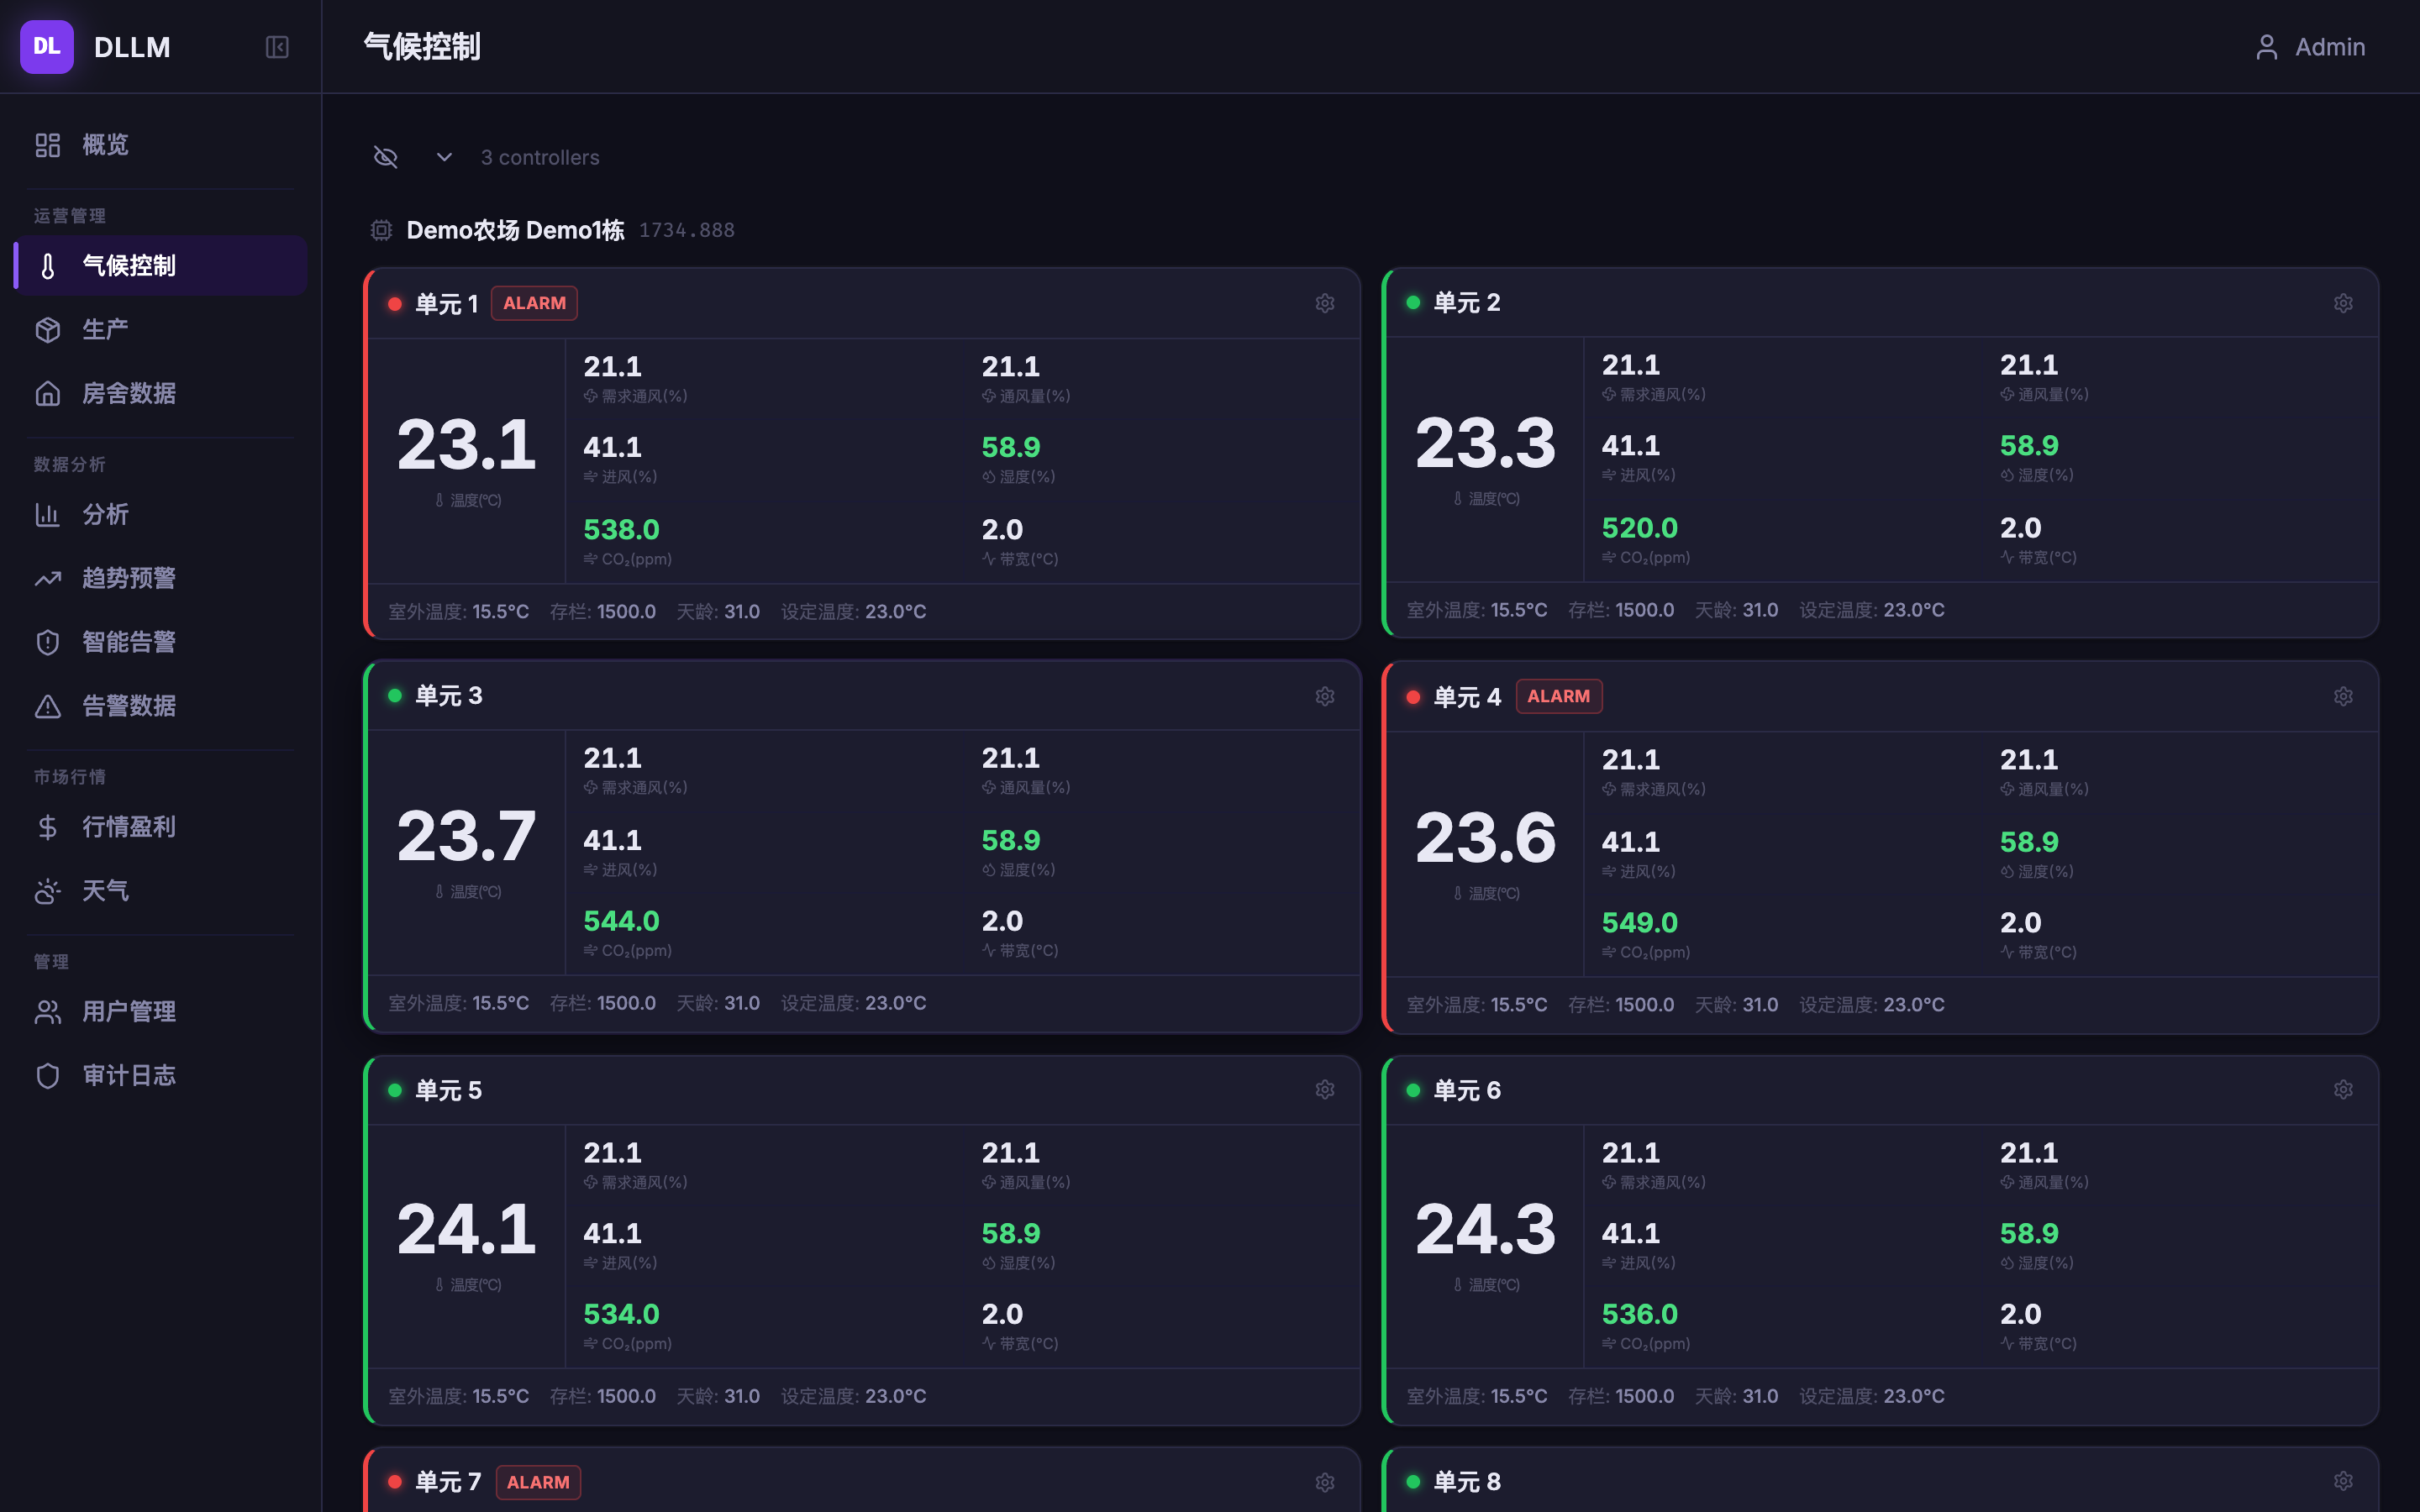The image size is (2420, 1512).
Task: Click 单元 2 green status dot
Action: pos(1413,302)
